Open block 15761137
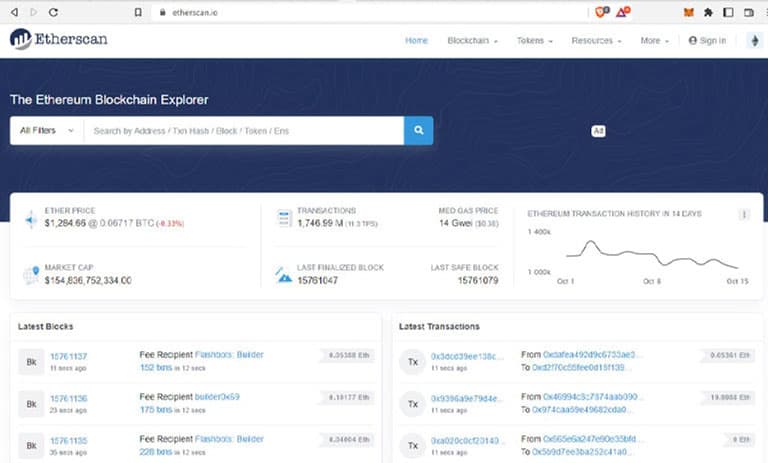Viewport: 768px width, 463px height. (69, 356)
